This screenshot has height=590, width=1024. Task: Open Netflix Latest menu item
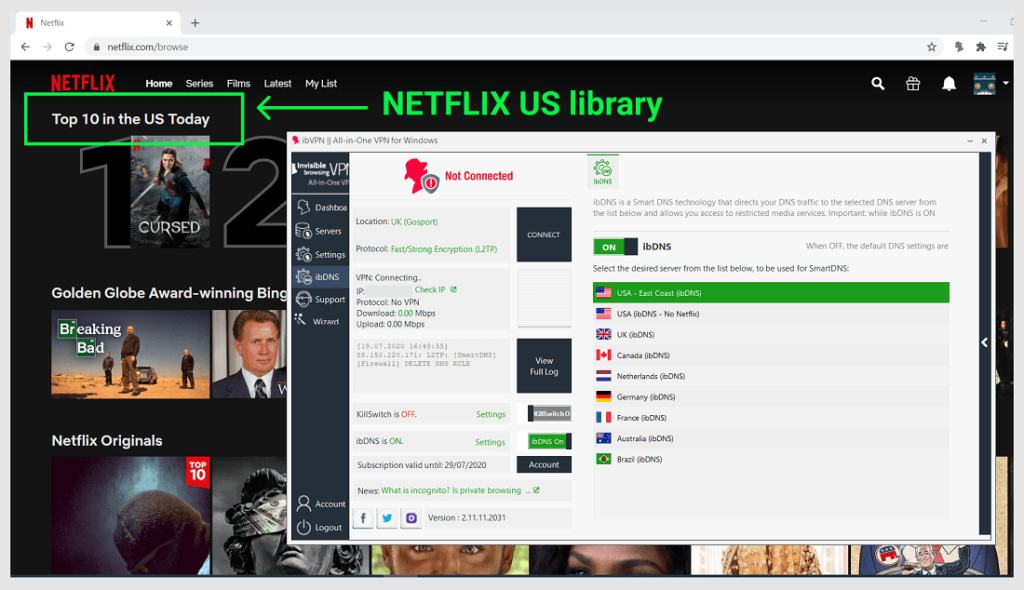pyautogui.click(x=278, y=84)
